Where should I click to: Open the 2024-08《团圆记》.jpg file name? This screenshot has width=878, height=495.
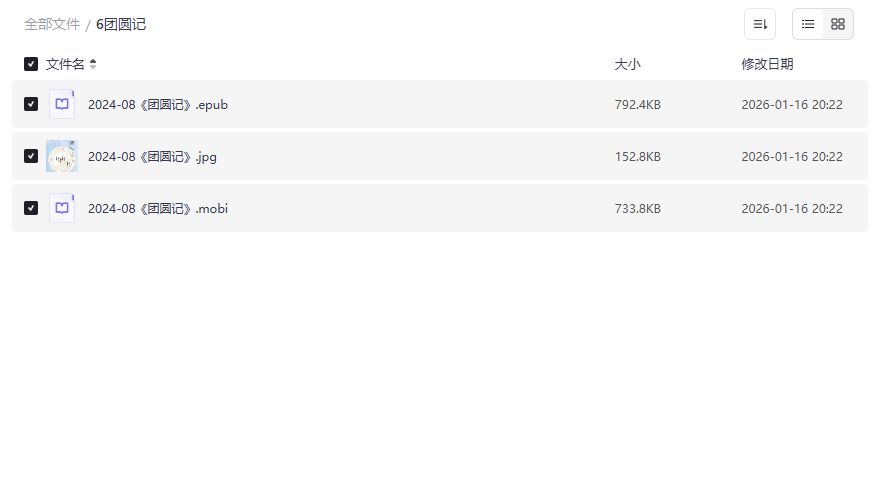pos(151,156)
